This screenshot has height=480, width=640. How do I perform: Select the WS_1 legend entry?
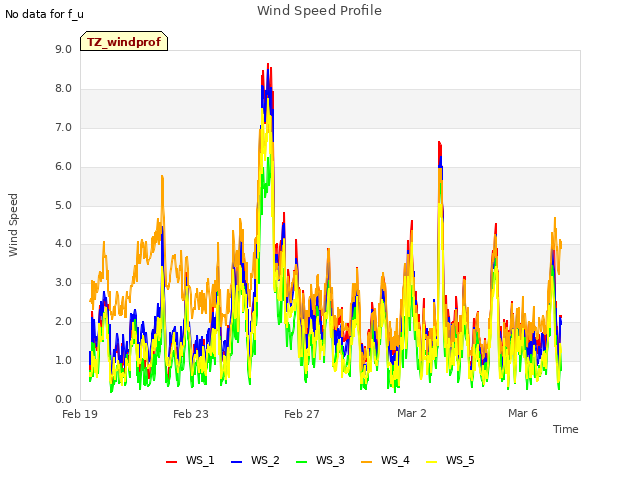coord(190,460)
